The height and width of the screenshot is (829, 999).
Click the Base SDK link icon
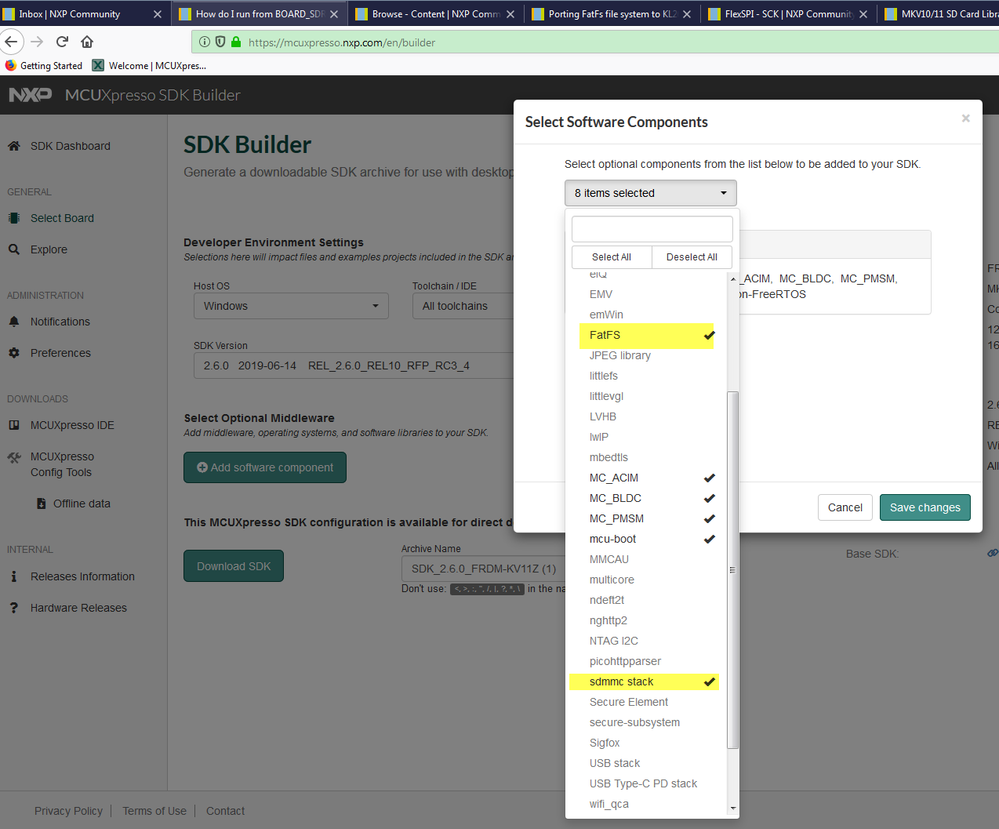click(x=993, y=553)
